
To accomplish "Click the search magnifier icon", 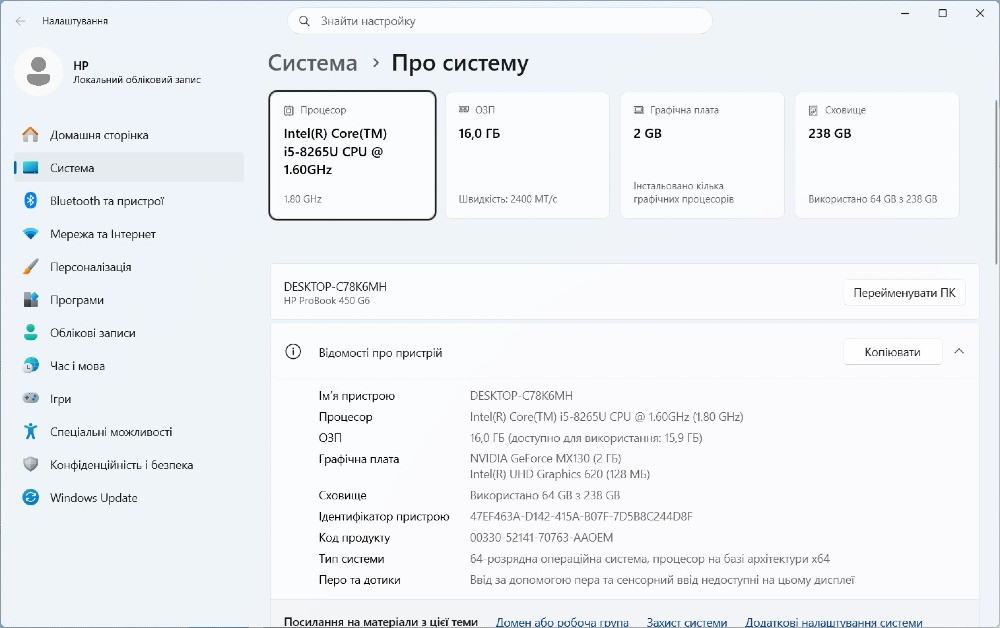I will [x=304, y=21].
